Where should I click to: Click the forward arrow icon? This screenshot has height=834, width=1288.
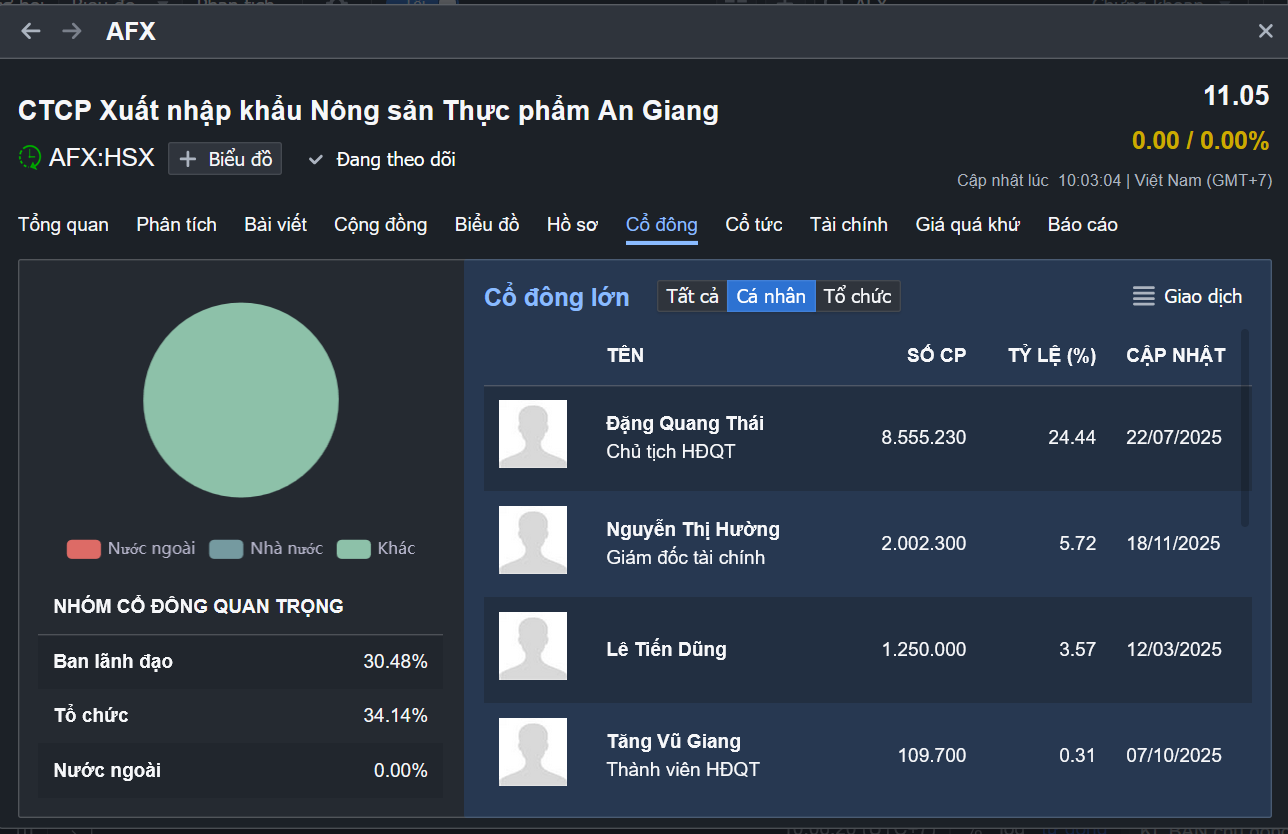click(x=72, y=31)
